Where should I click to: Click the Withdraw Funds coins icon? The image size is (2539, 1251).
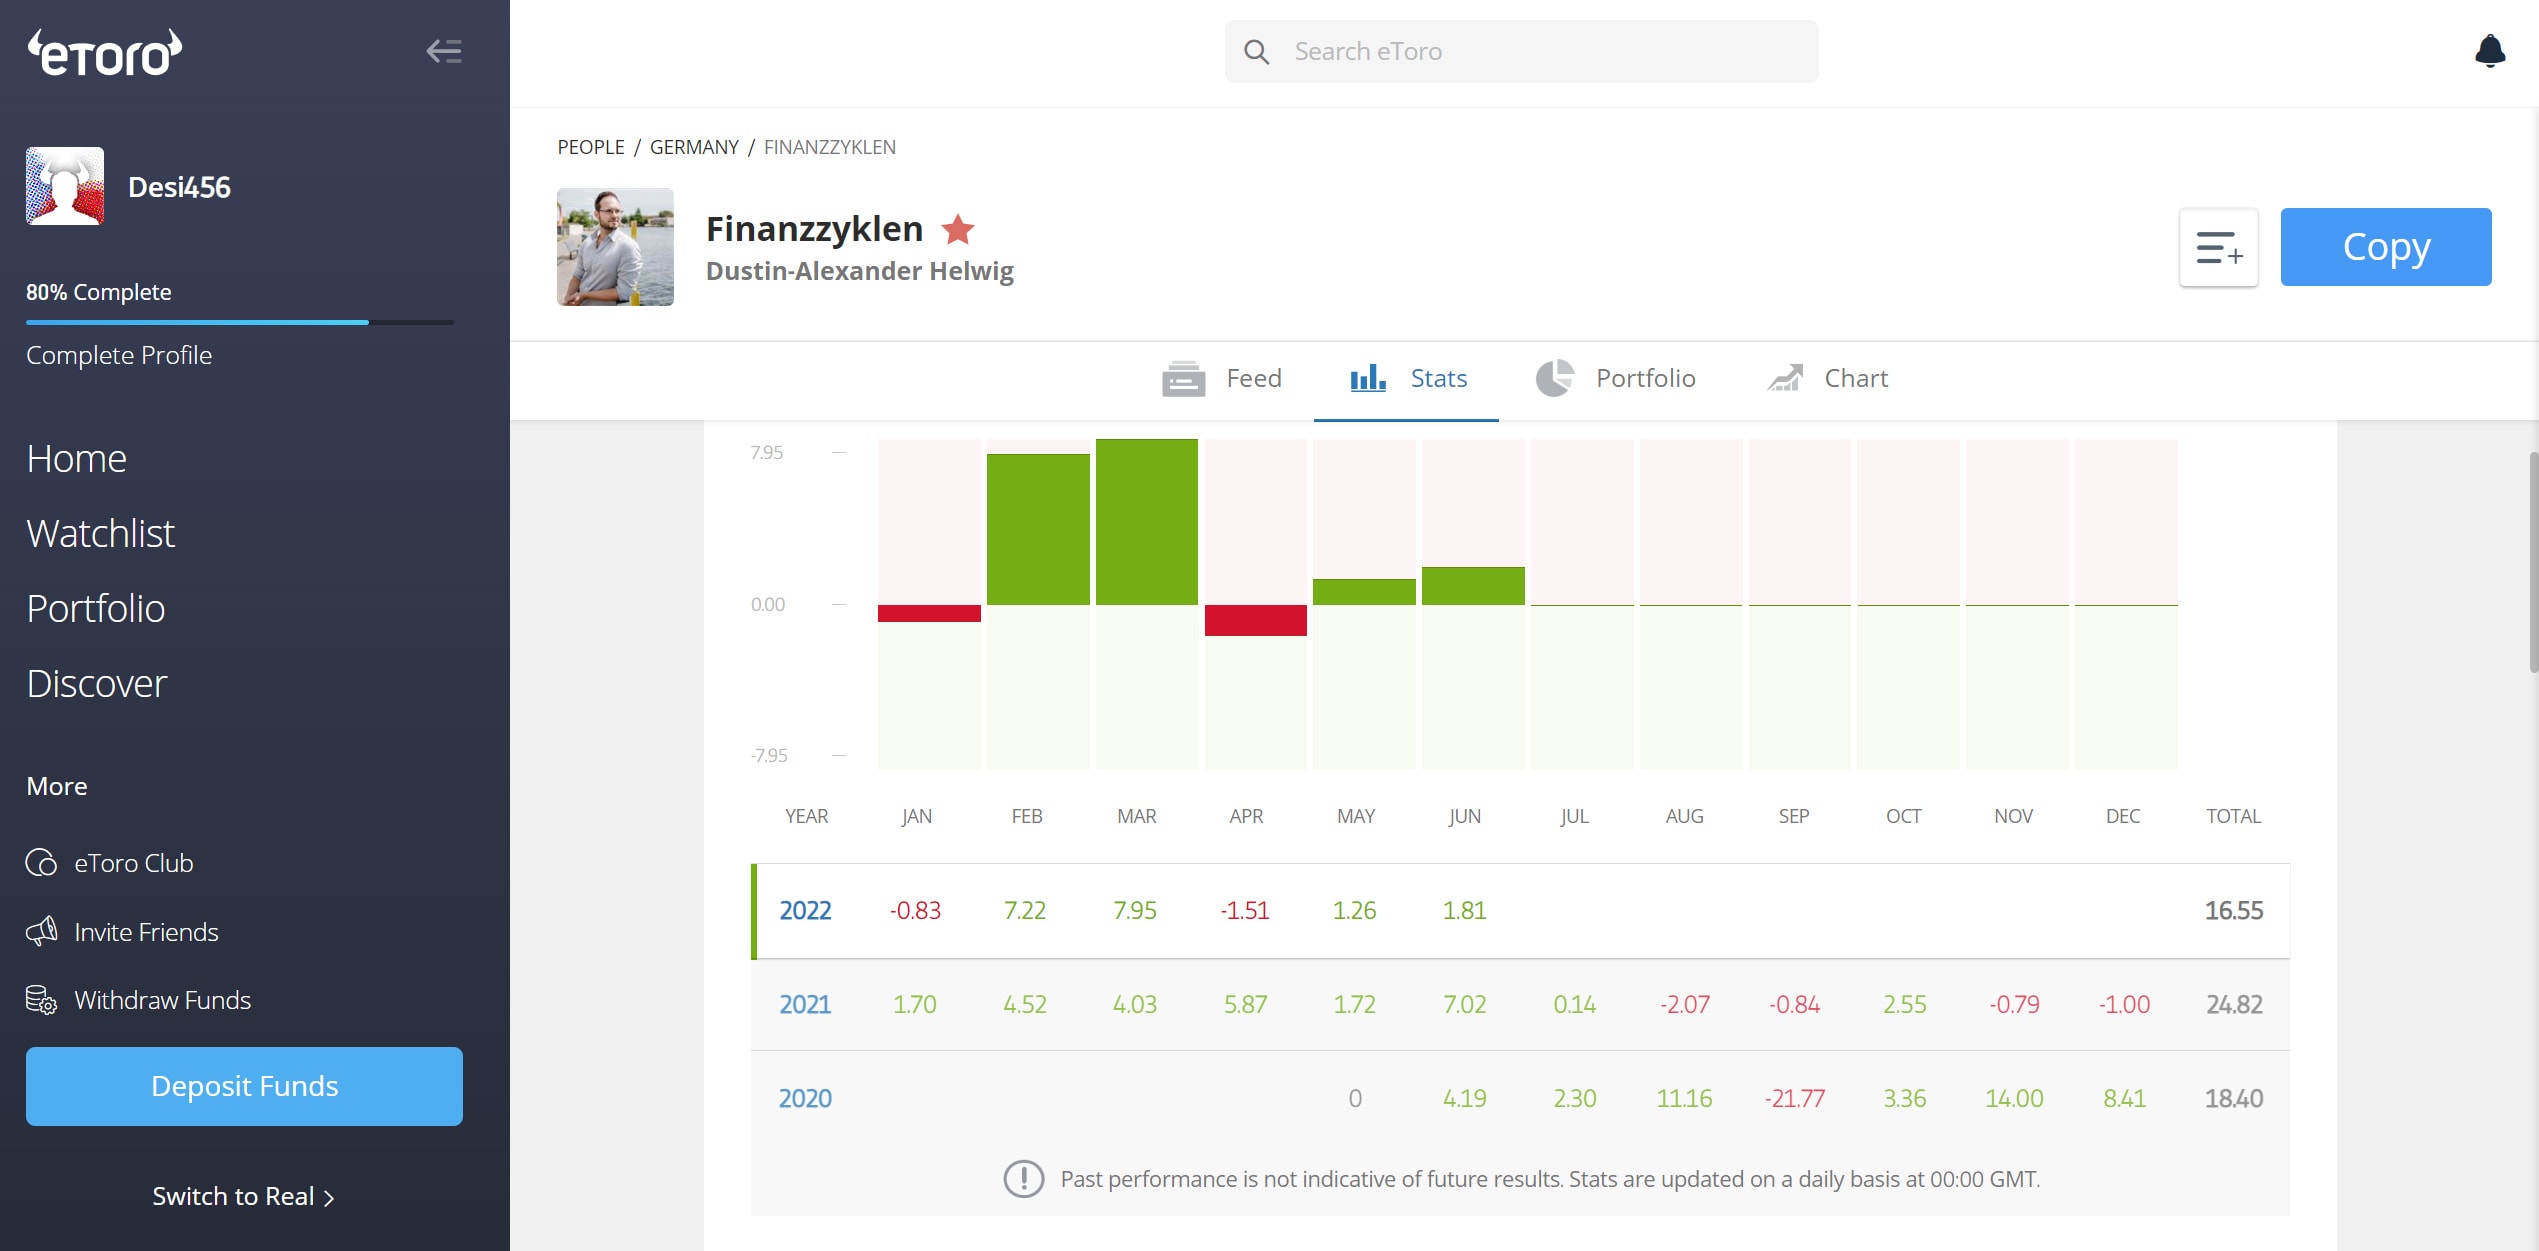41,999
